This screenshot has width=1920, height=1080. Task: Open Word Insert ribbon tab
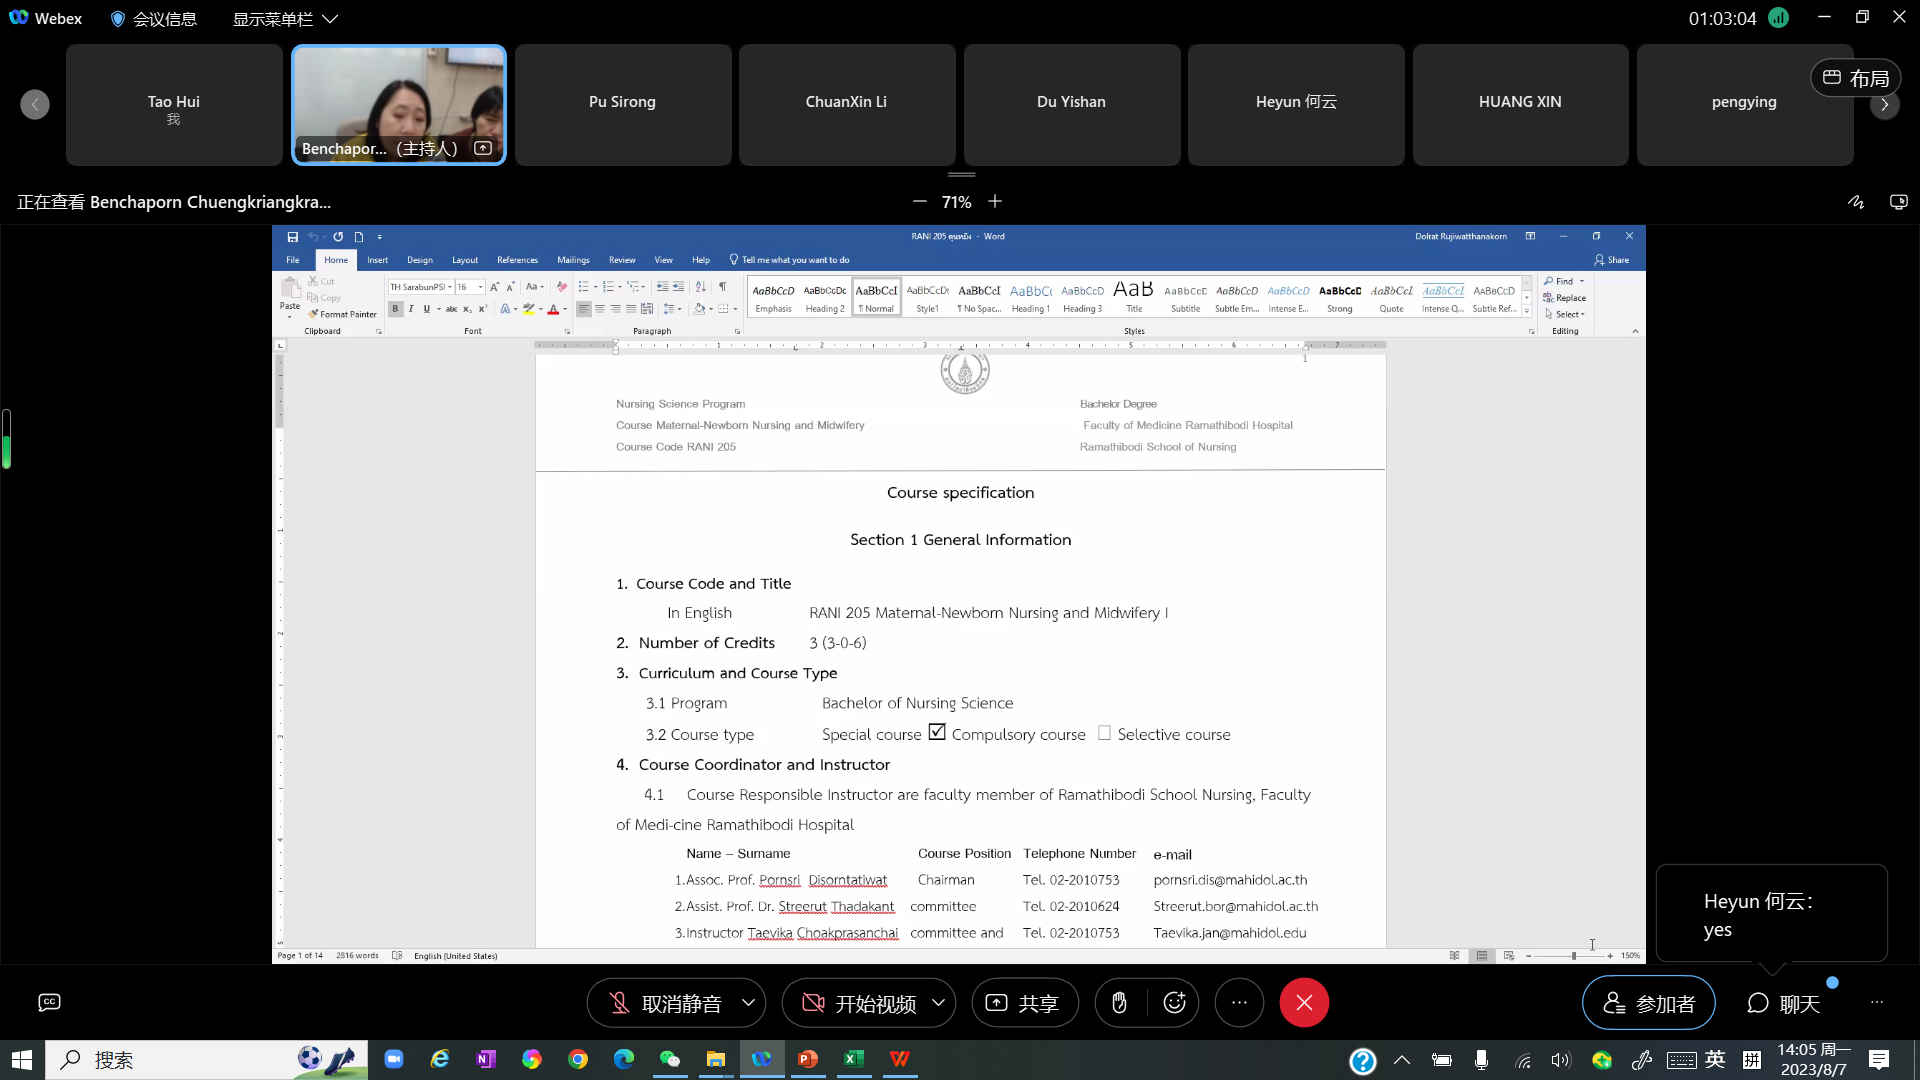point(377,260)
